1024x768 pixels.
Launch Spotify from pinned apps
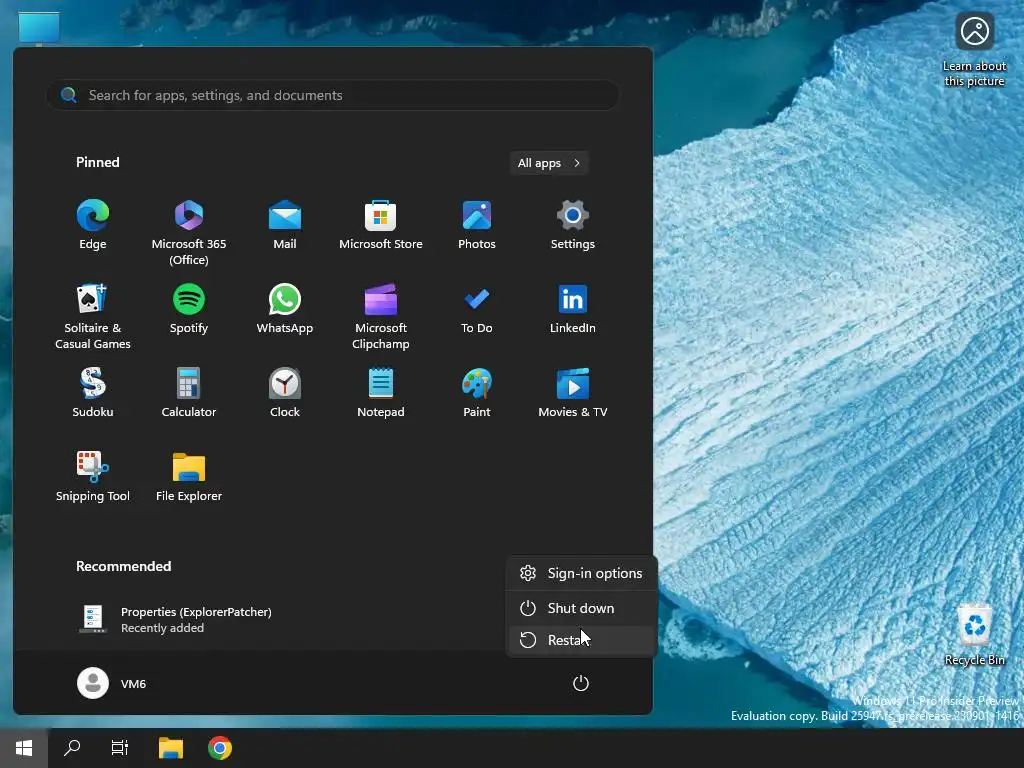[x=189, y=309]
